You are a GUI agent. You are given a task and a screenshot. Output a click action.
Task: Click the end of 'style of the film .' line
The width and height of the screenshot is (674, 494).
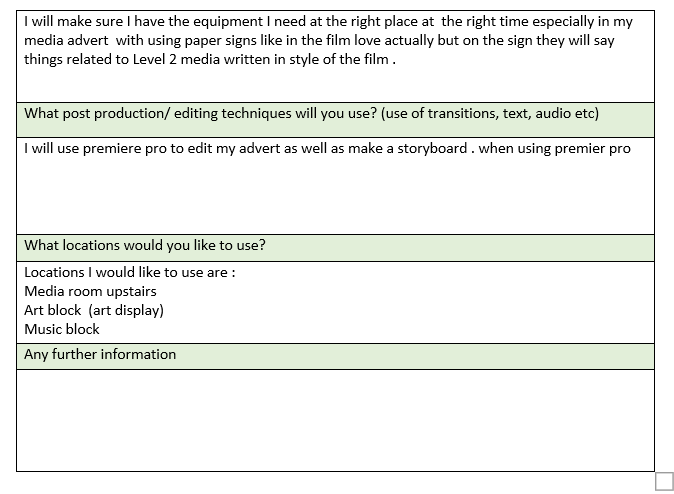click(396, 59)
